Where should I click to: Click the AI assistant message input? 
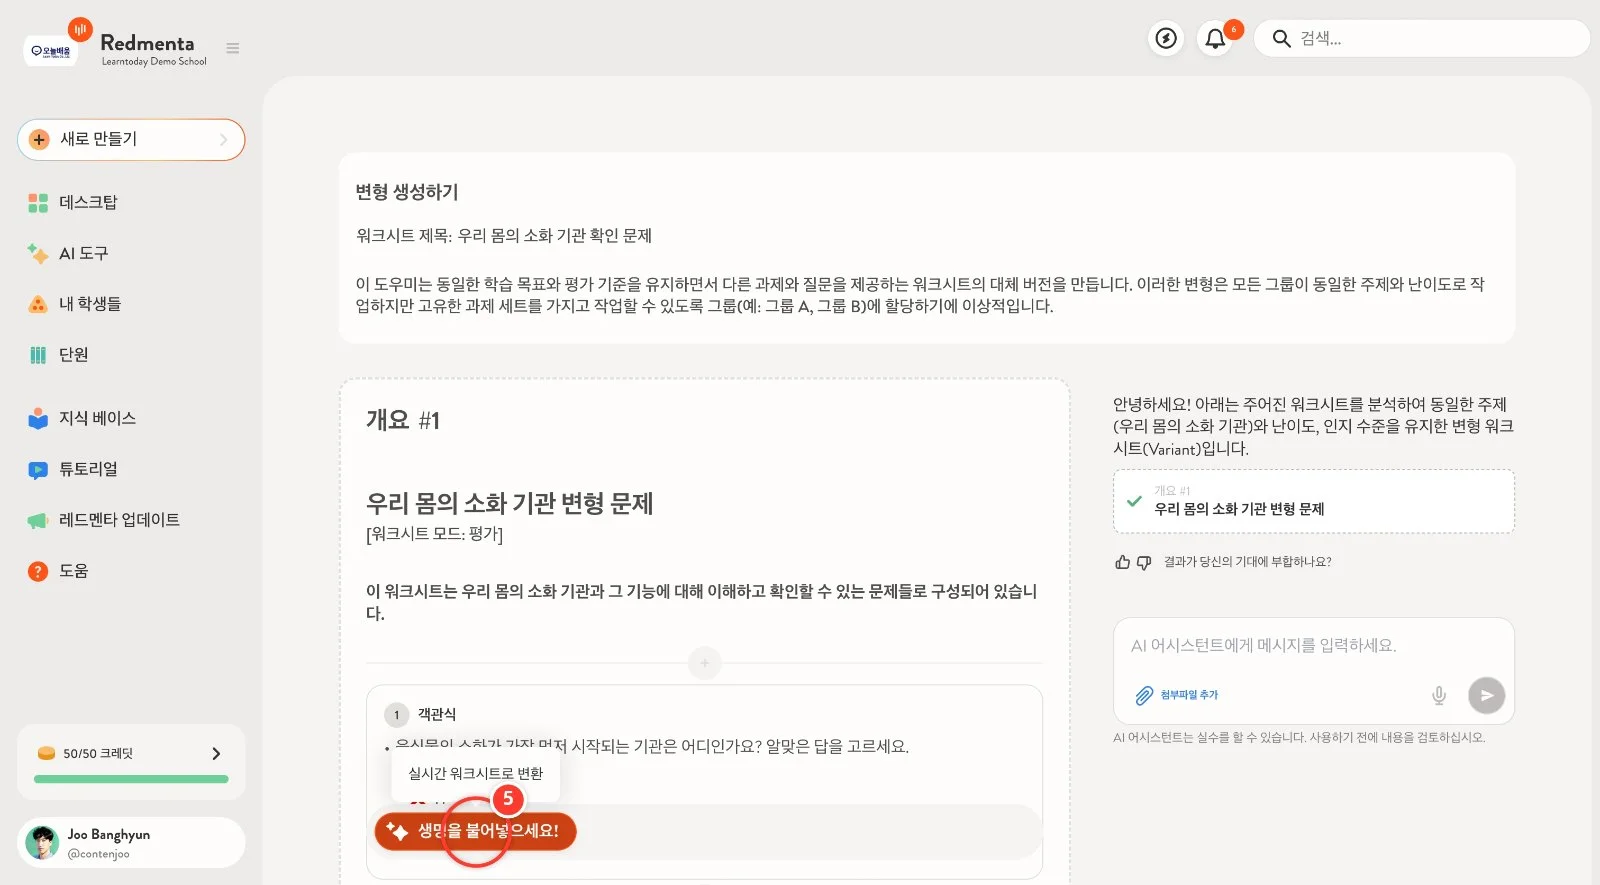(1313, 646)
